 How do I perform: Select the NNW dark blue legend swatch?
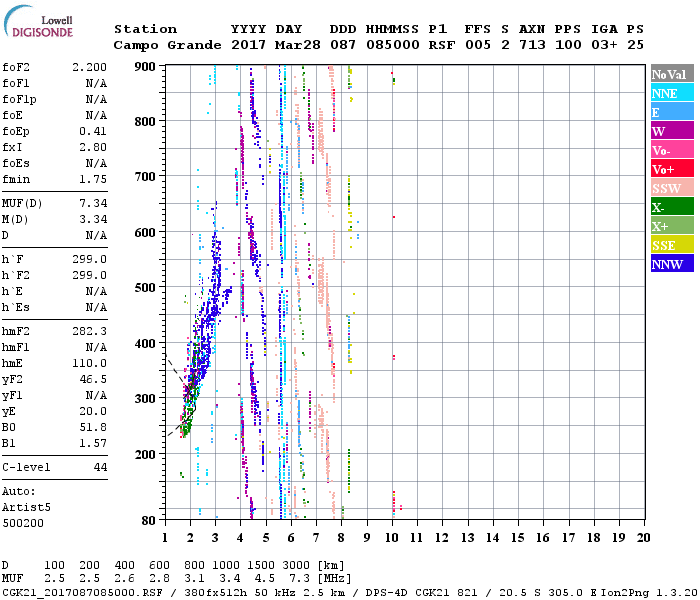pyautogui.click(x=672, y=263)
